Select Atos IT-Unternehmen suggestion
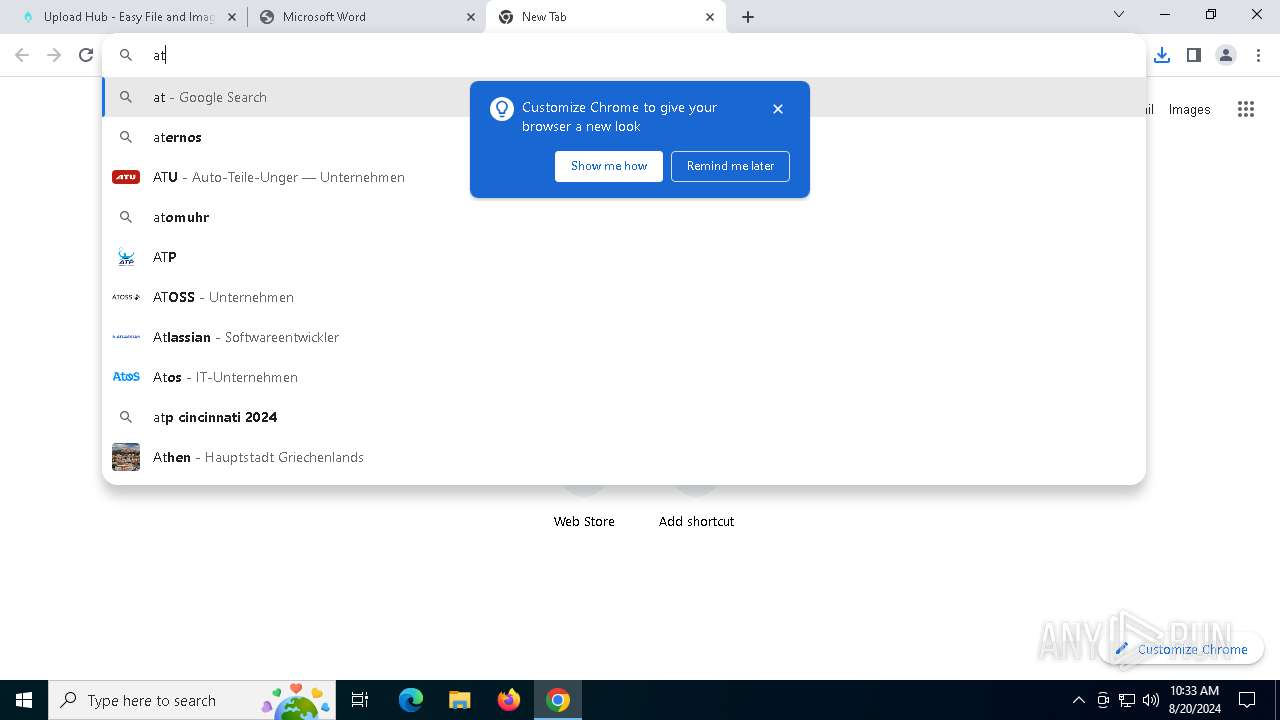 coord(624,377)
